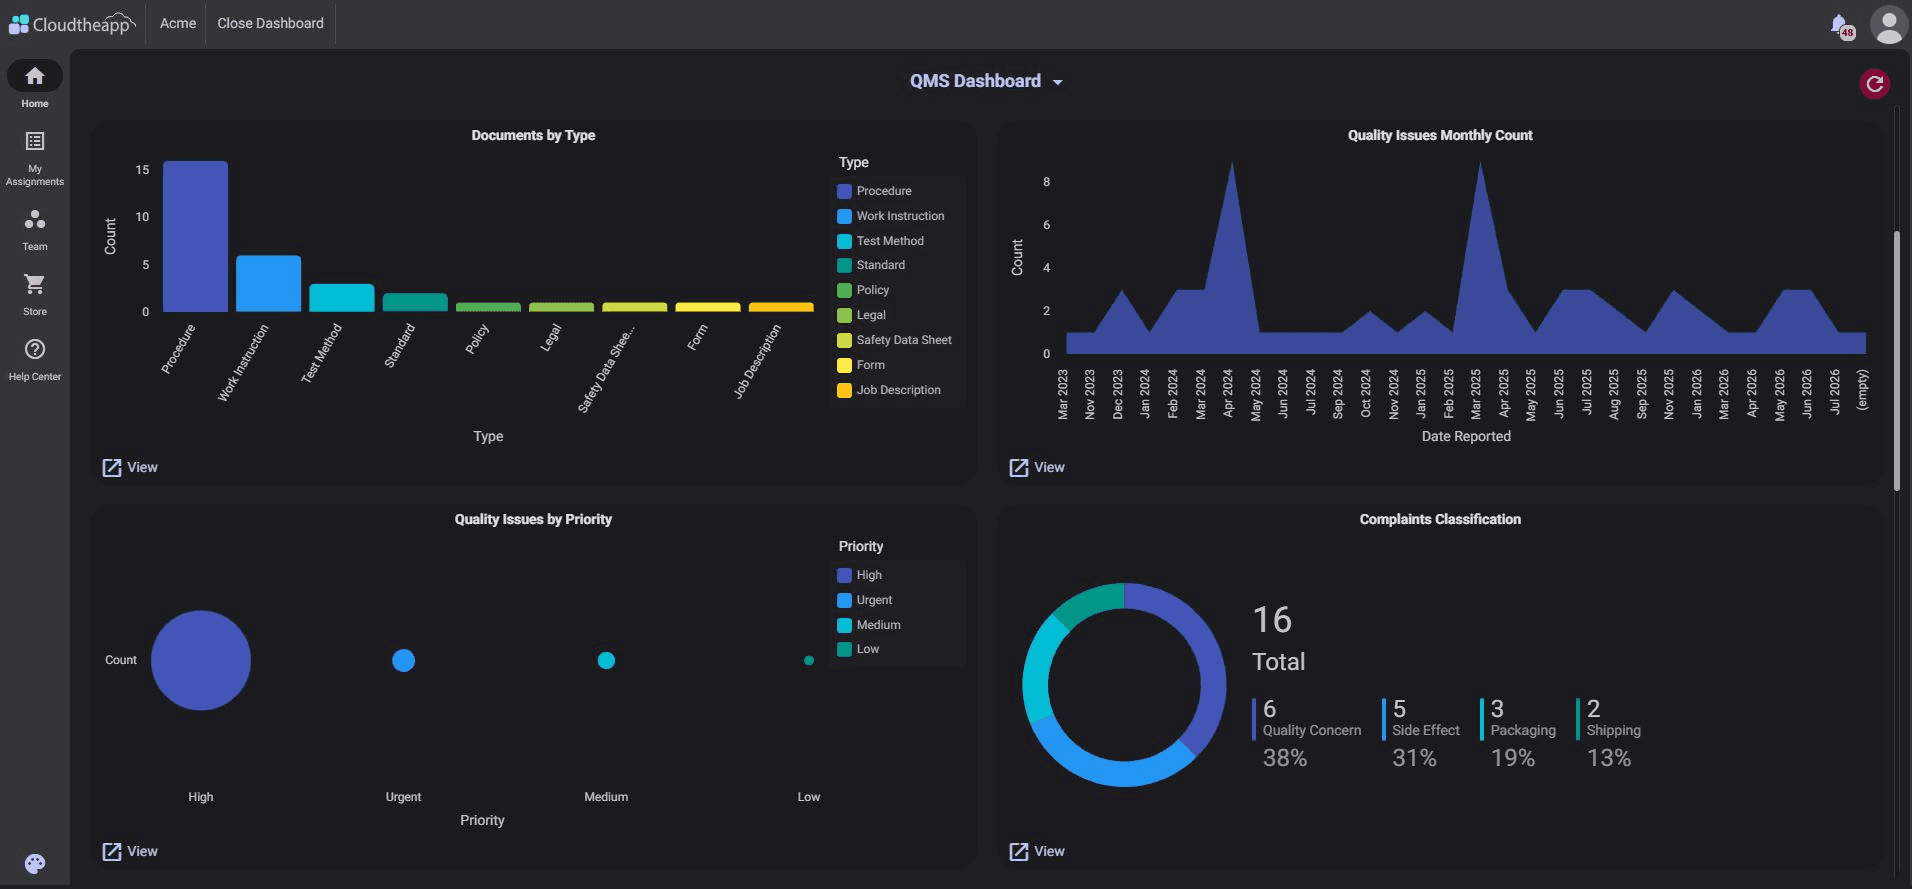Toggle Test Method legend entry
Screen dimensions: 1912x889
(880, 241)
